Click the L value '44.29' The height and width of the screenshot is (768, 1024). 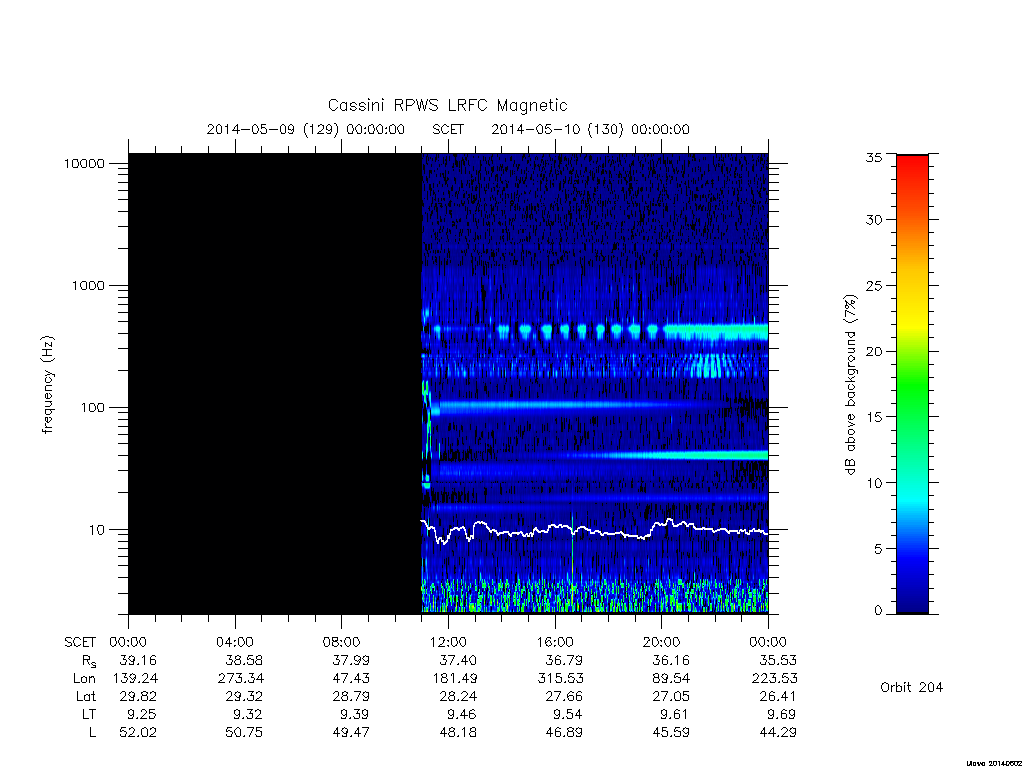tap(778, 733)
